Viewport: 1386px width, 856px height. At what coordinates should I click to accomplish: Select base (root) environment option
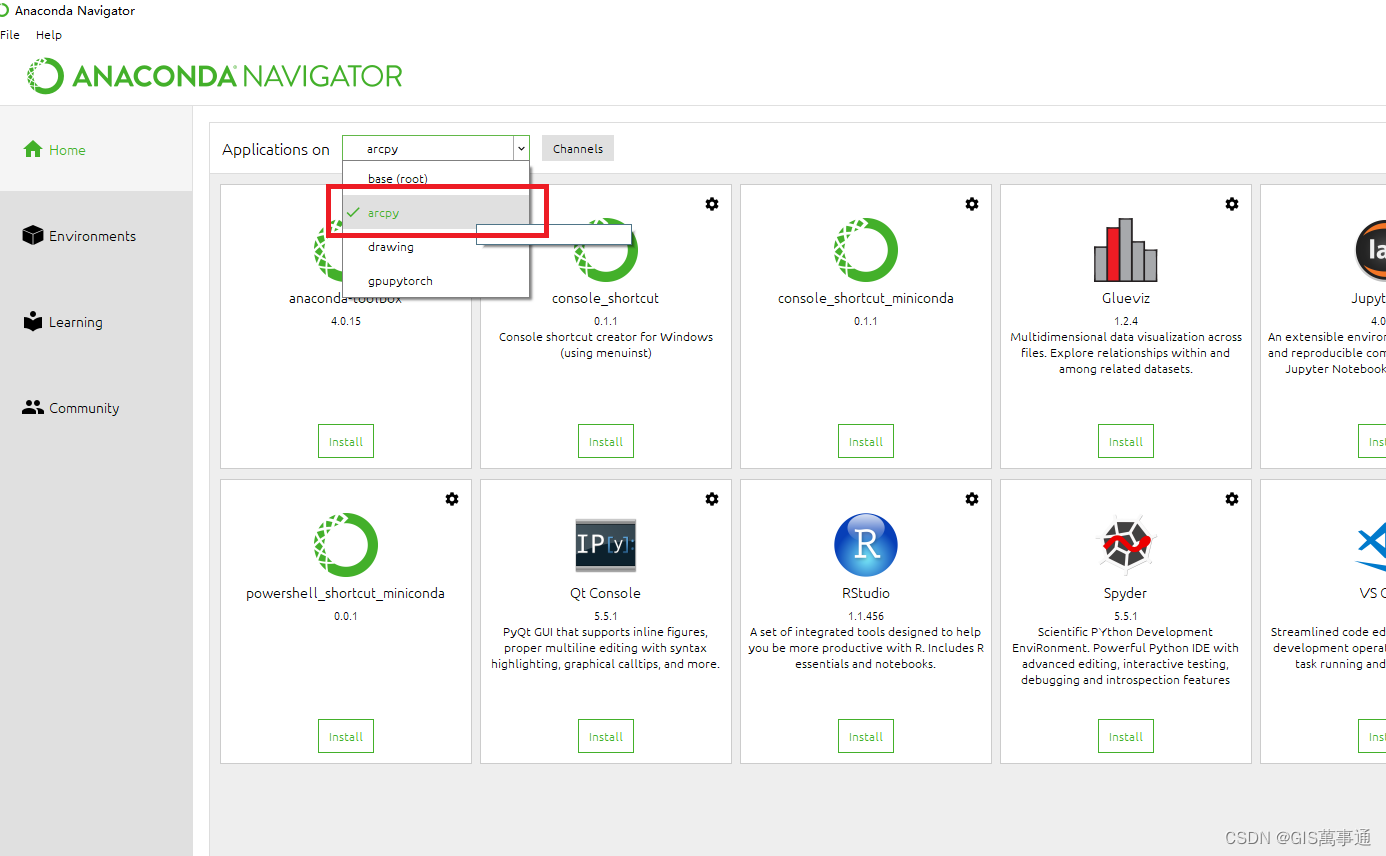point(436,179)
